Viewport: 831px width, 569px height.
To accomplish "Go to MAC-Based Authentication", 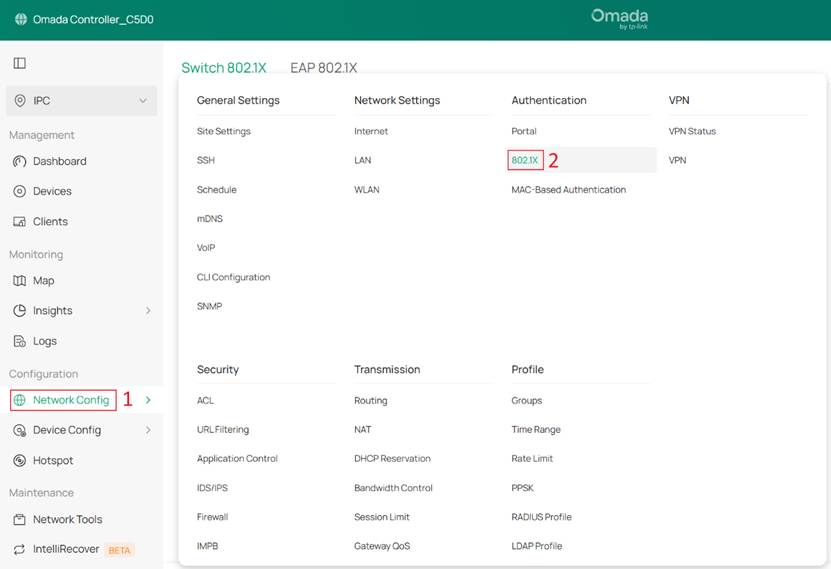I will click(x=568, y=189).
